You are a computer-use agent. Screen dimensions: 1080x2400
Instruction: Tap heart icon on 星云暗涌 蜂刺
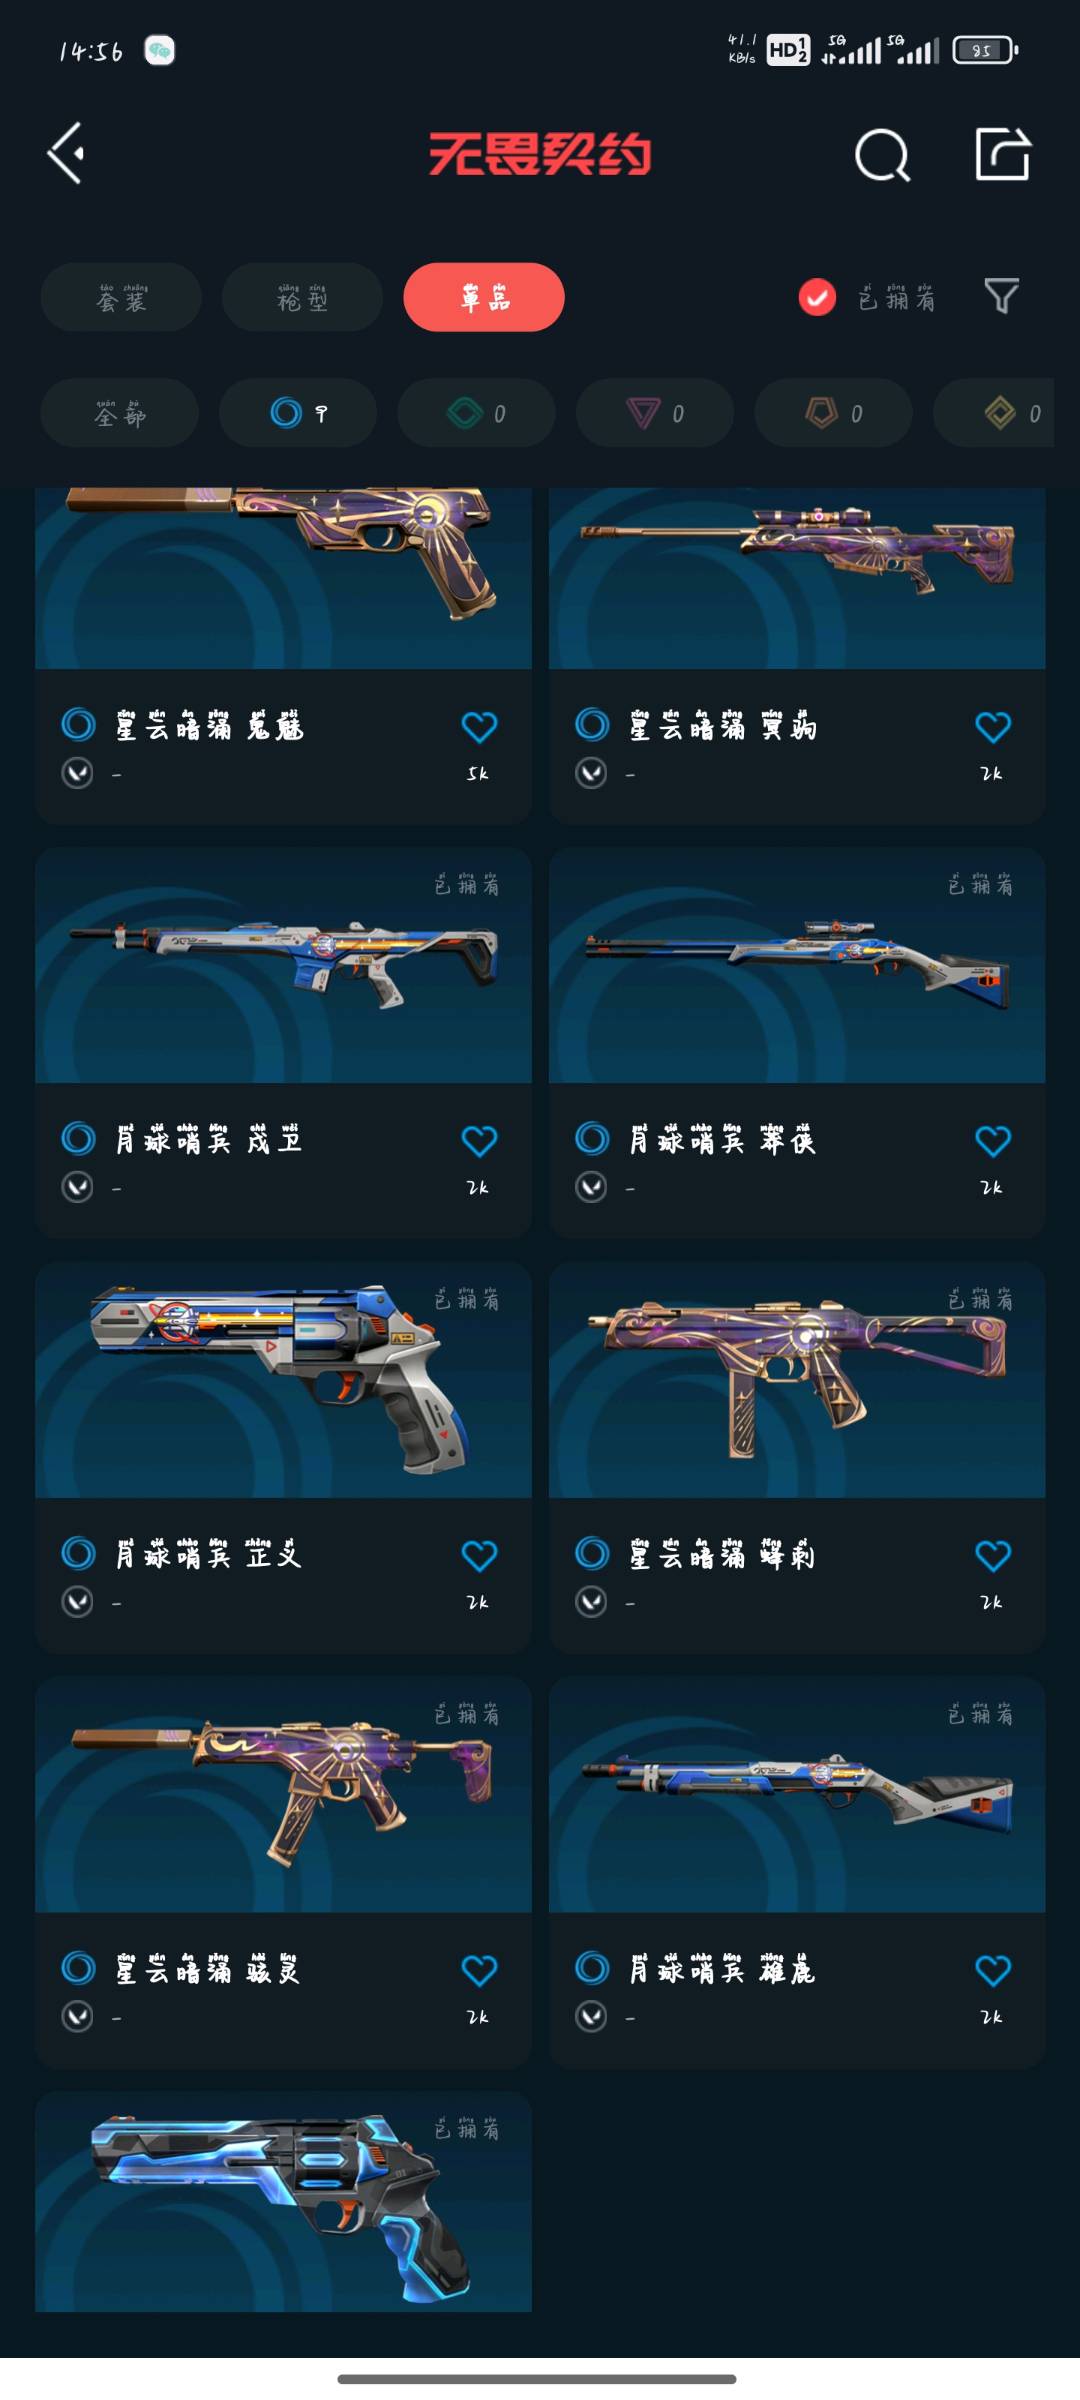[993, 1556]
